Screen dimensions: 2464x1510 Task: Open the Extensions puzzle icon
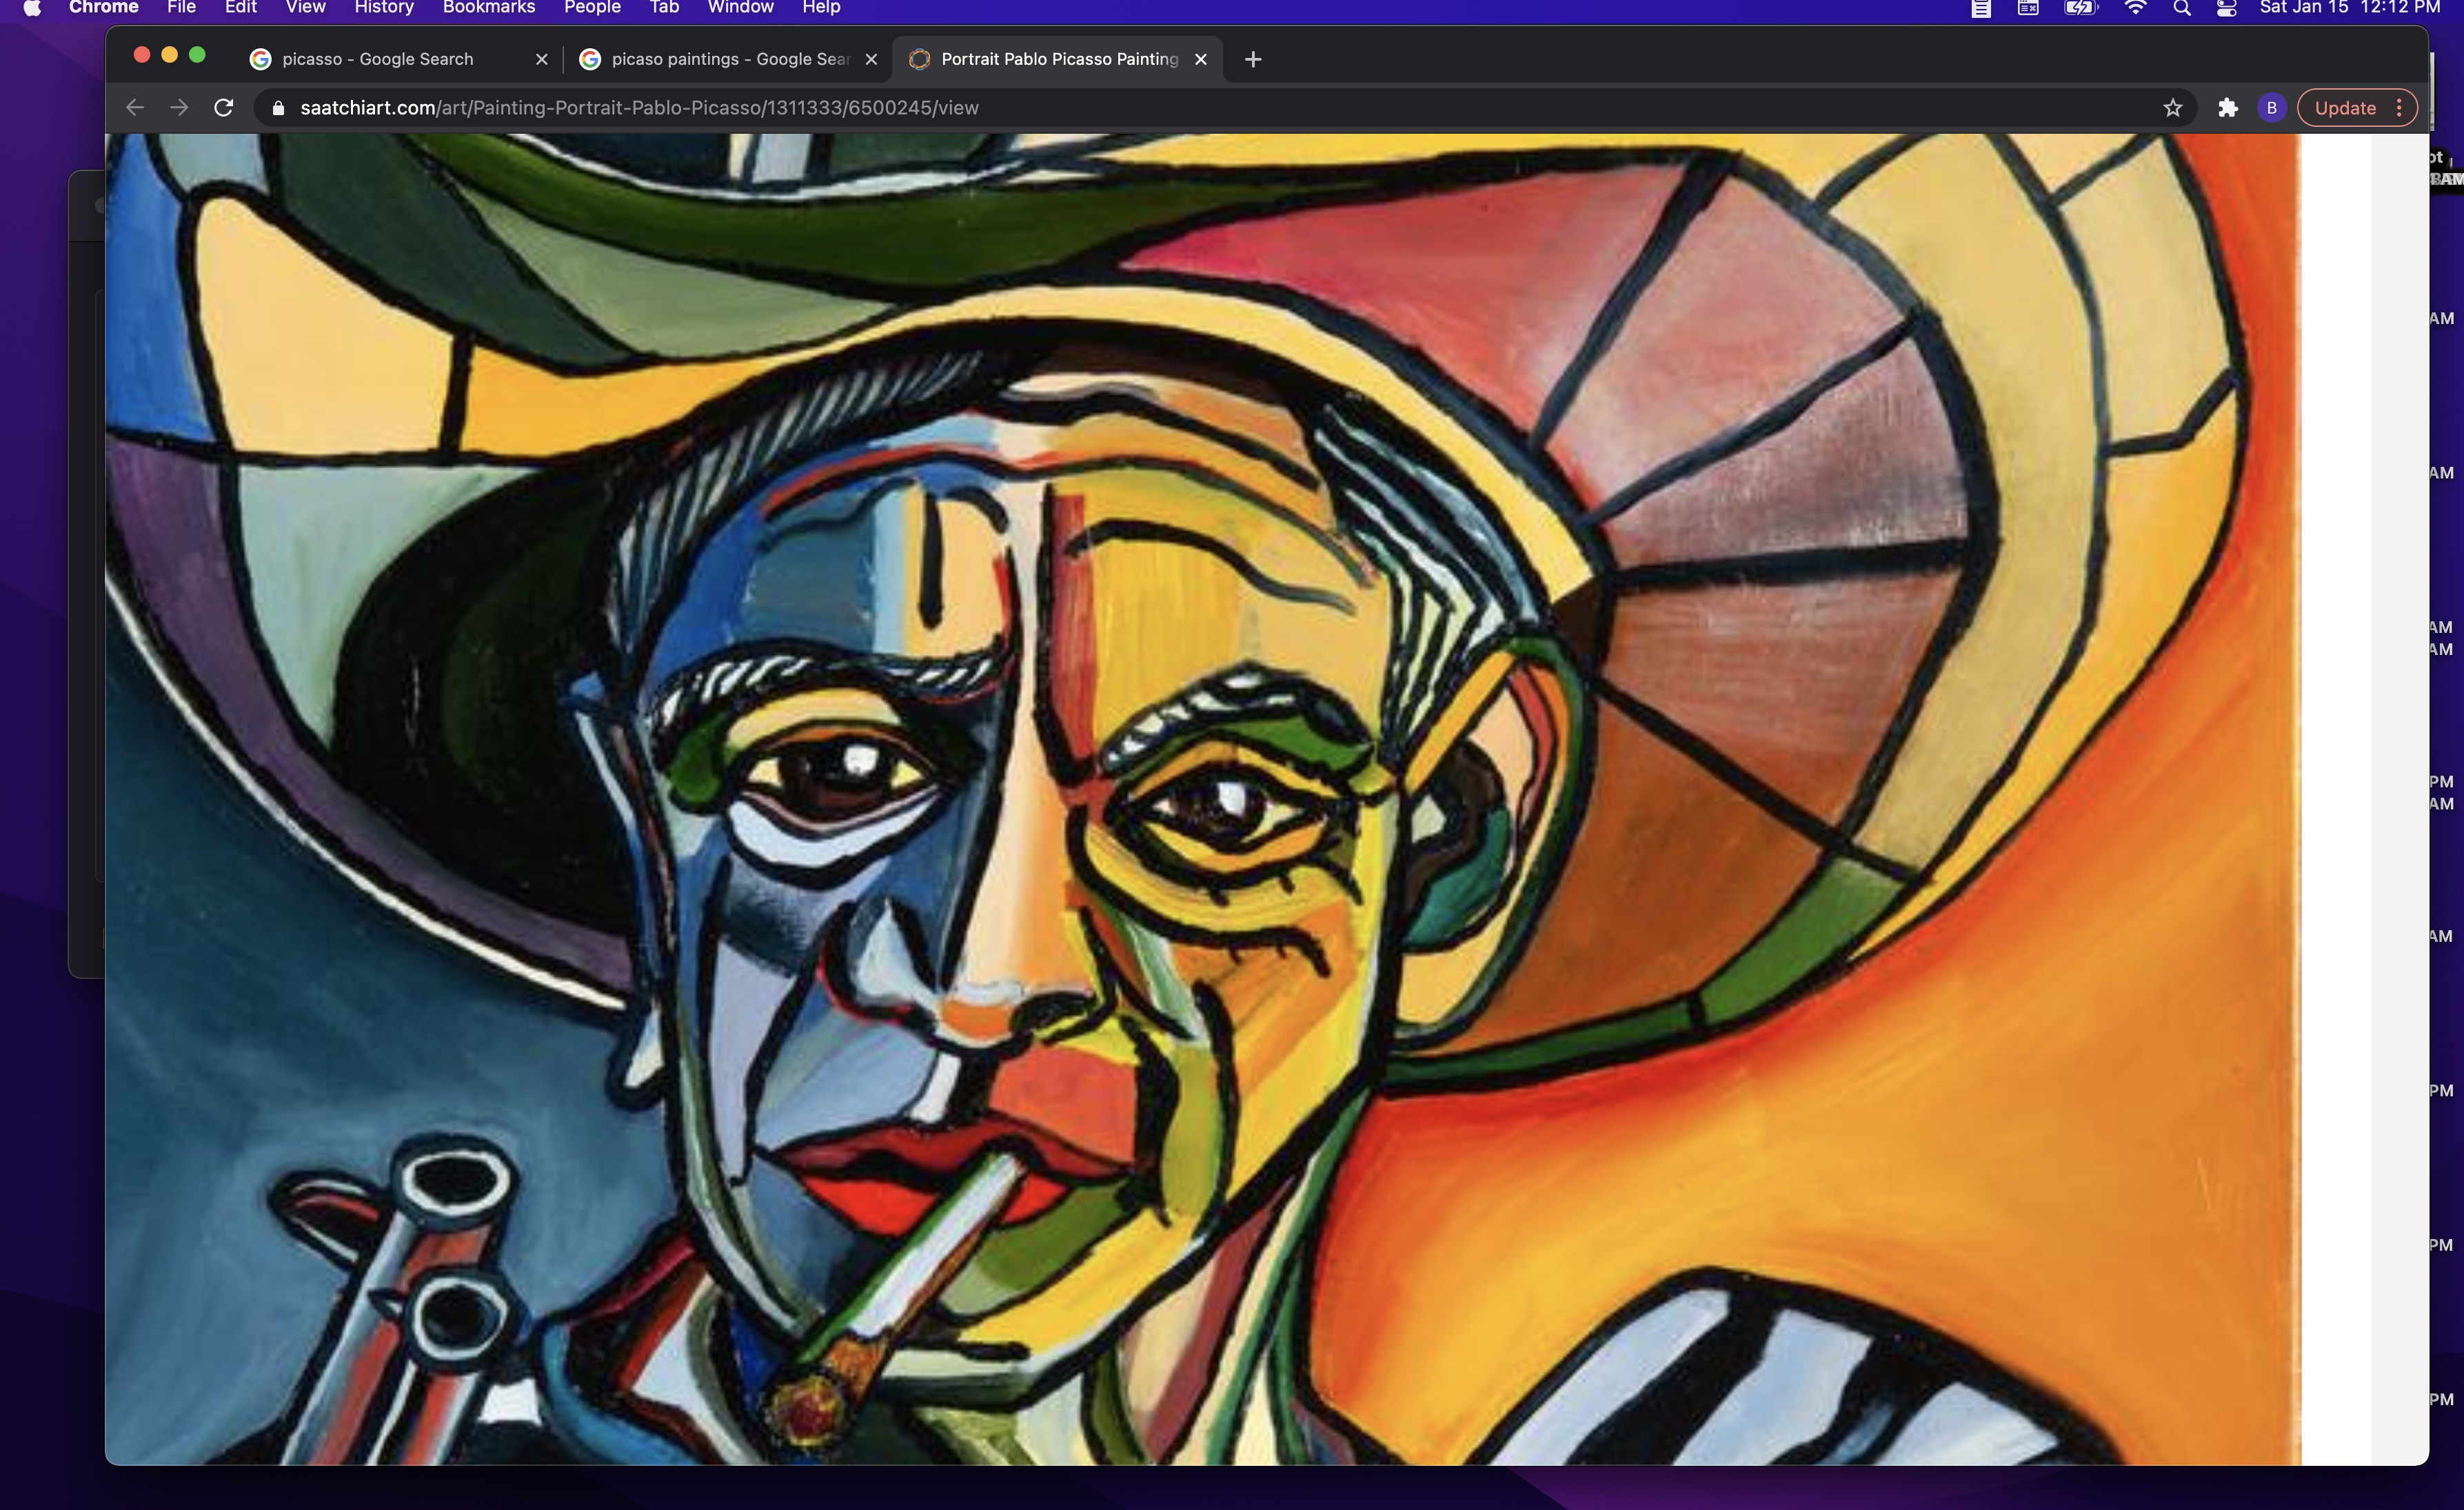coord(2227,108)
